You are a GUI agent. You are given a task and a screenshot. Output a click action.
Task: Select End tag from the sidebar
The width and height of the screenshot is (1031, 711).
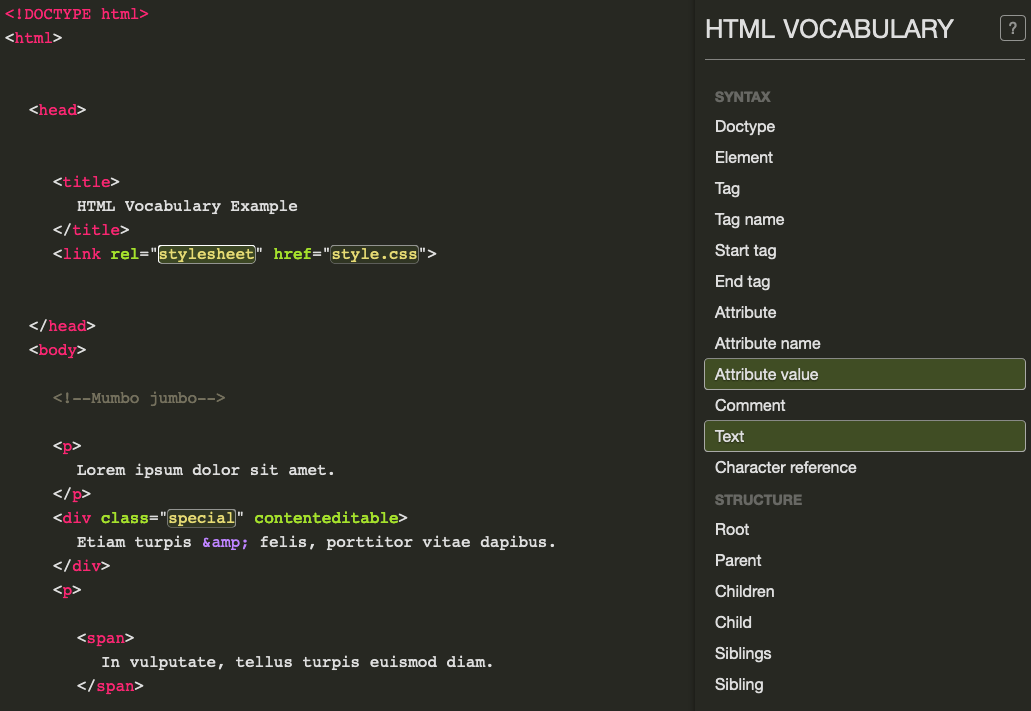(742, 282)
